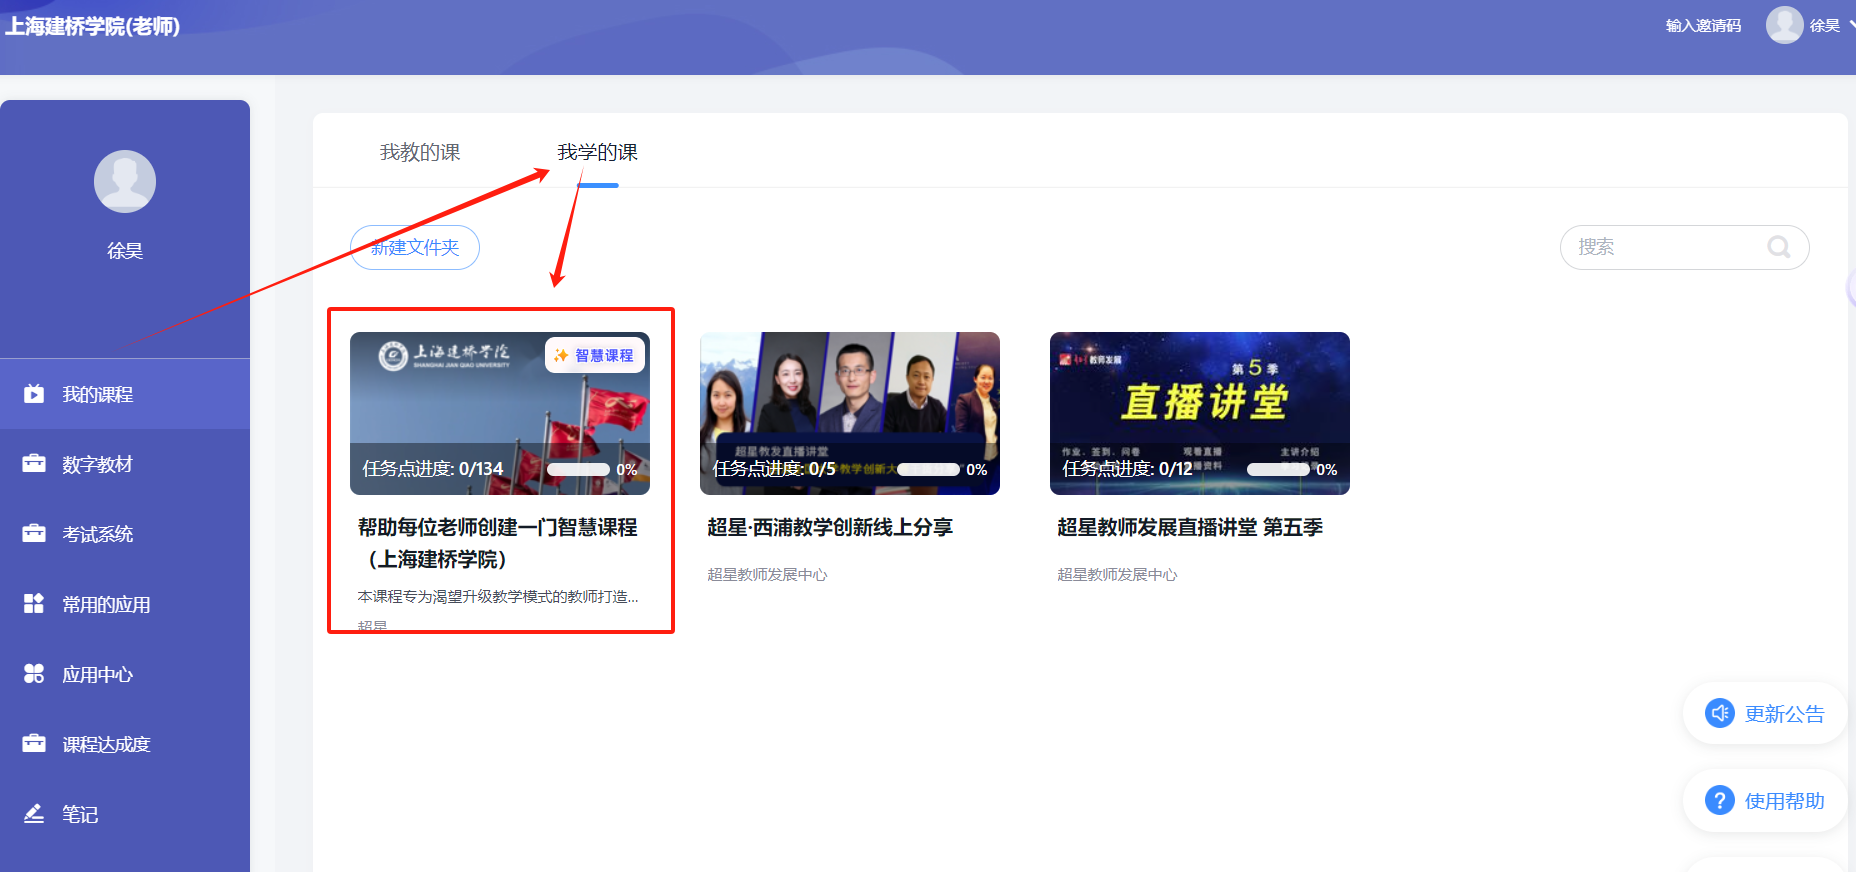This screenshot has width=1856, height=872.
Task: Open 课程达成度 sidebar icon
Action: (34, 744)
